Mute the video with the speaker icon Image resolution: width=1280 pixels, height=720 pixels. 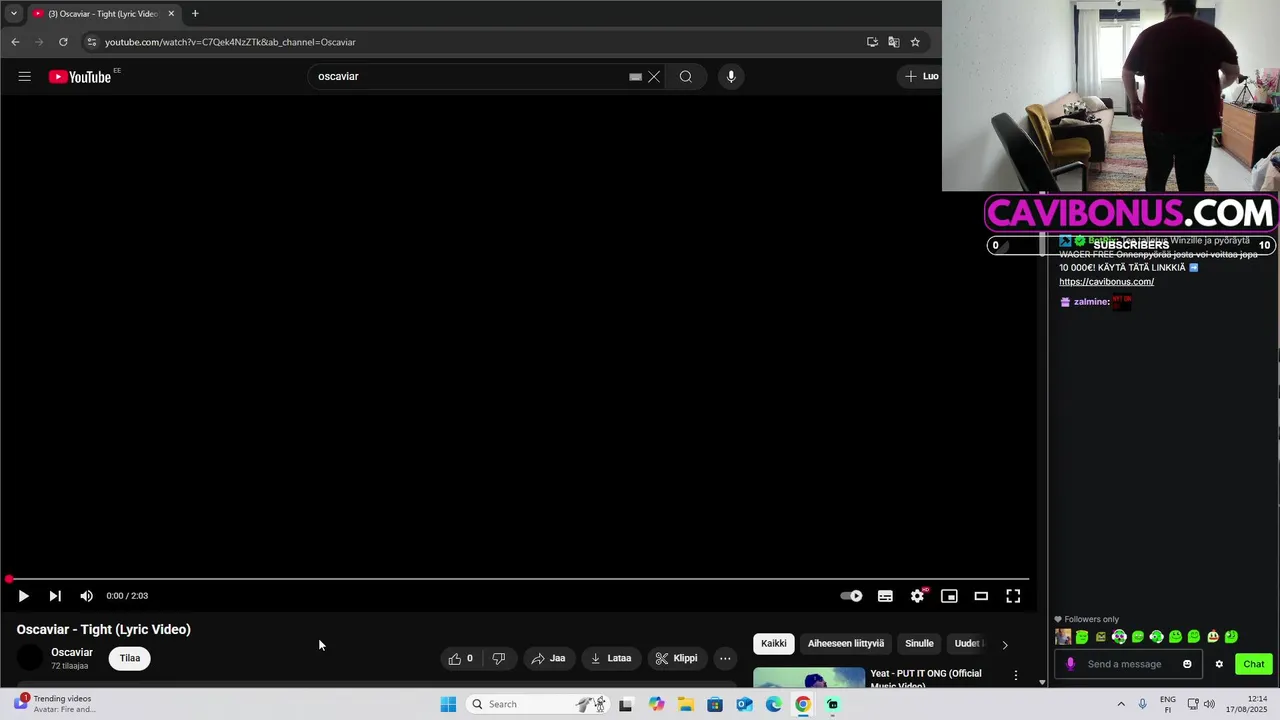[x=87, y=596]
